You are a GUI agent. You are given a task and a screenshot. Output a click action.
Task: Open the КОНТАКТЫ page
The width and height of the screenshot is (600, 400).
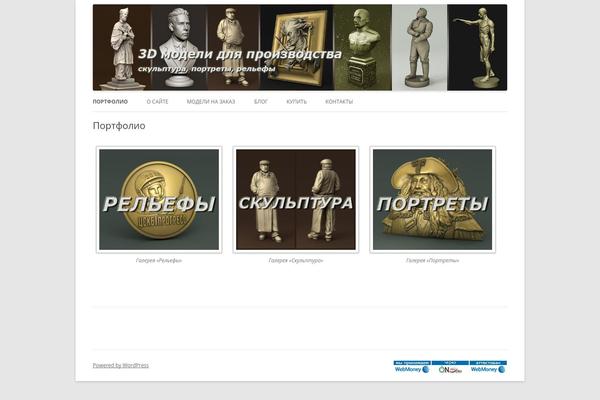tap(339, 102)
